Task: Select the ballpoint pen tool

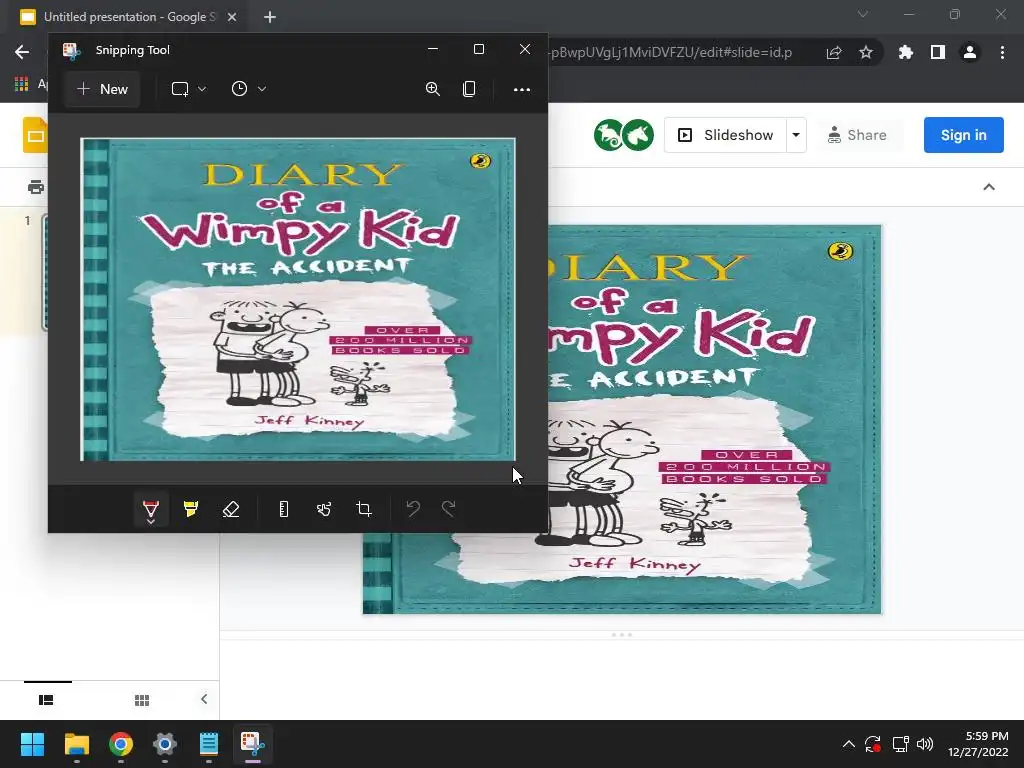Action: point(151,509)
